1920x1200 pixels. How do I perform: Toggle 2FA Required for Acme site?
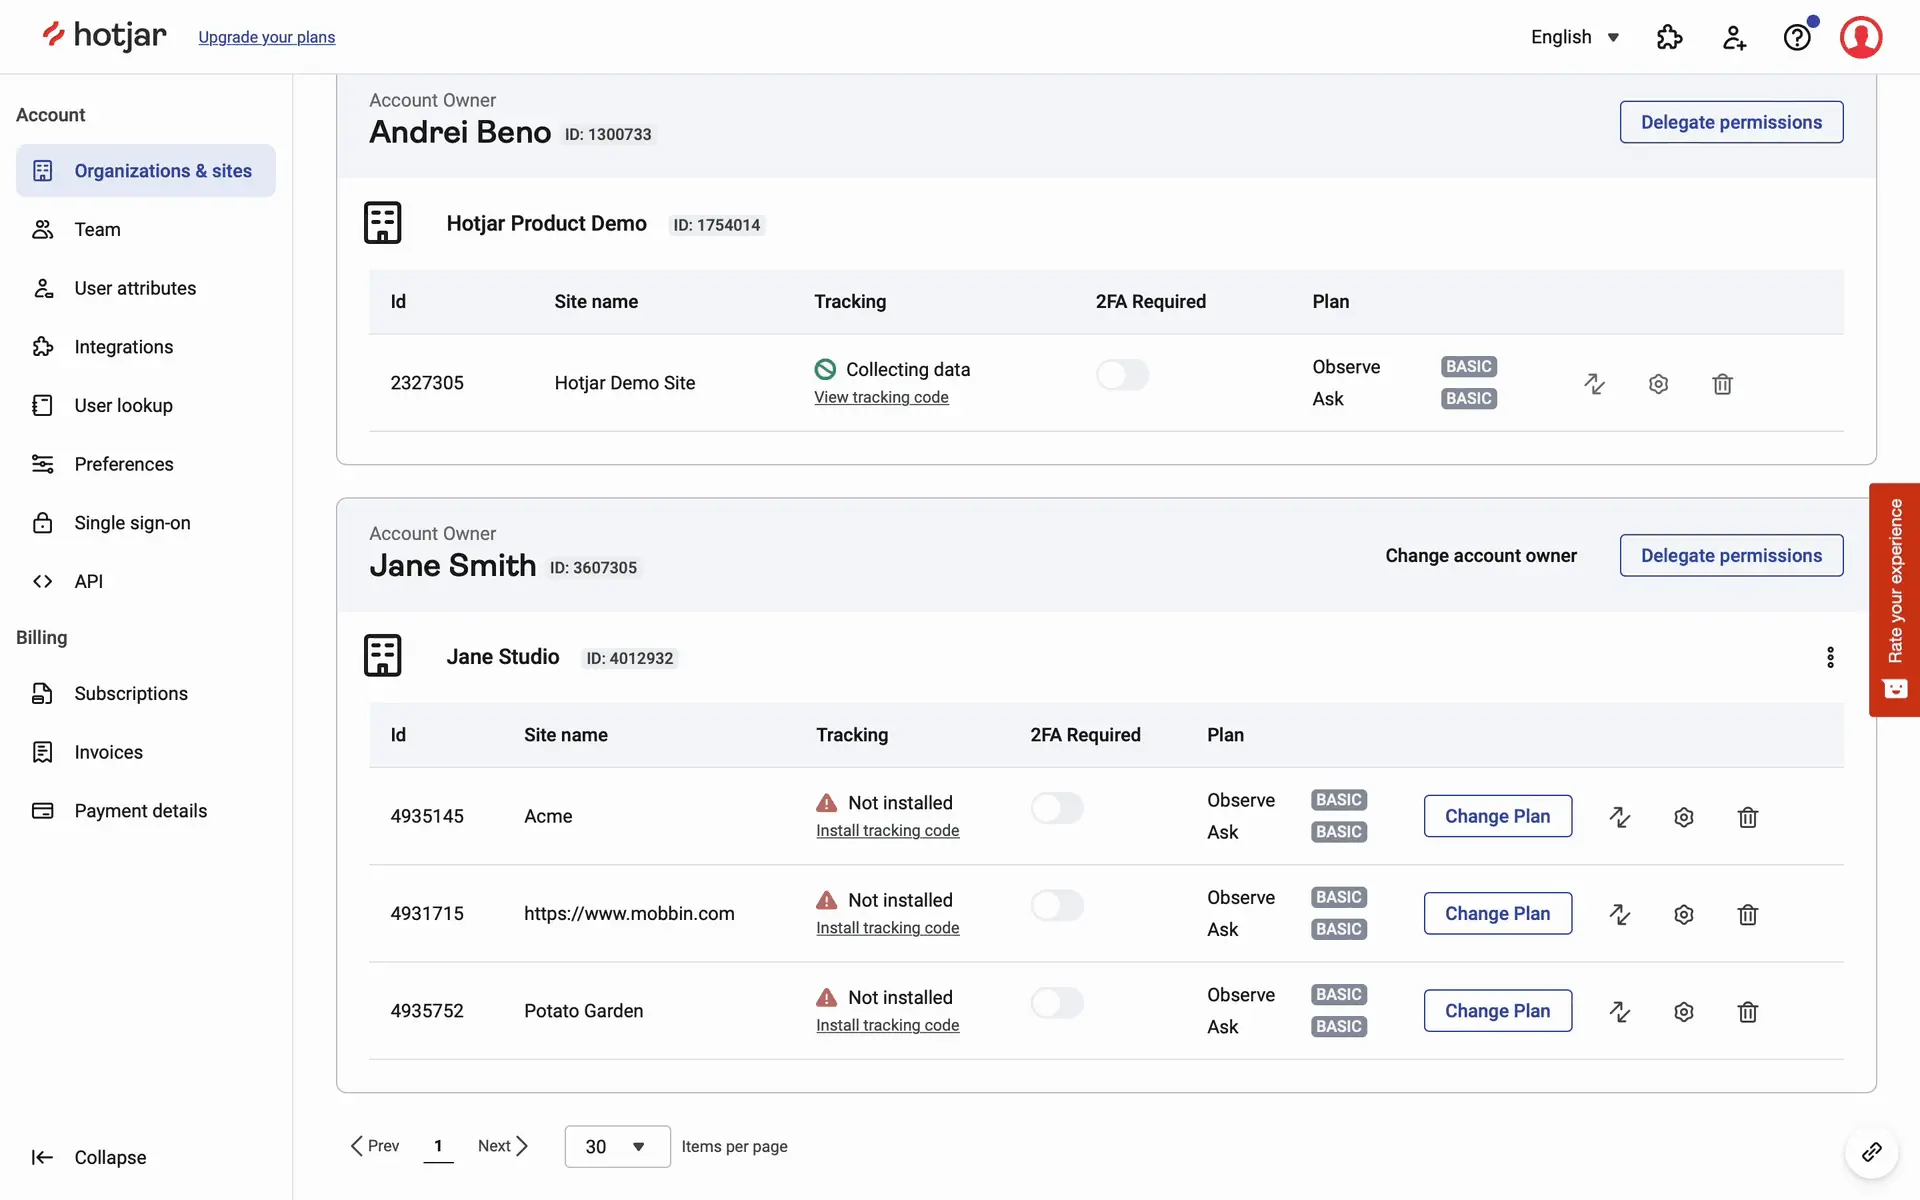(1057, 808)
